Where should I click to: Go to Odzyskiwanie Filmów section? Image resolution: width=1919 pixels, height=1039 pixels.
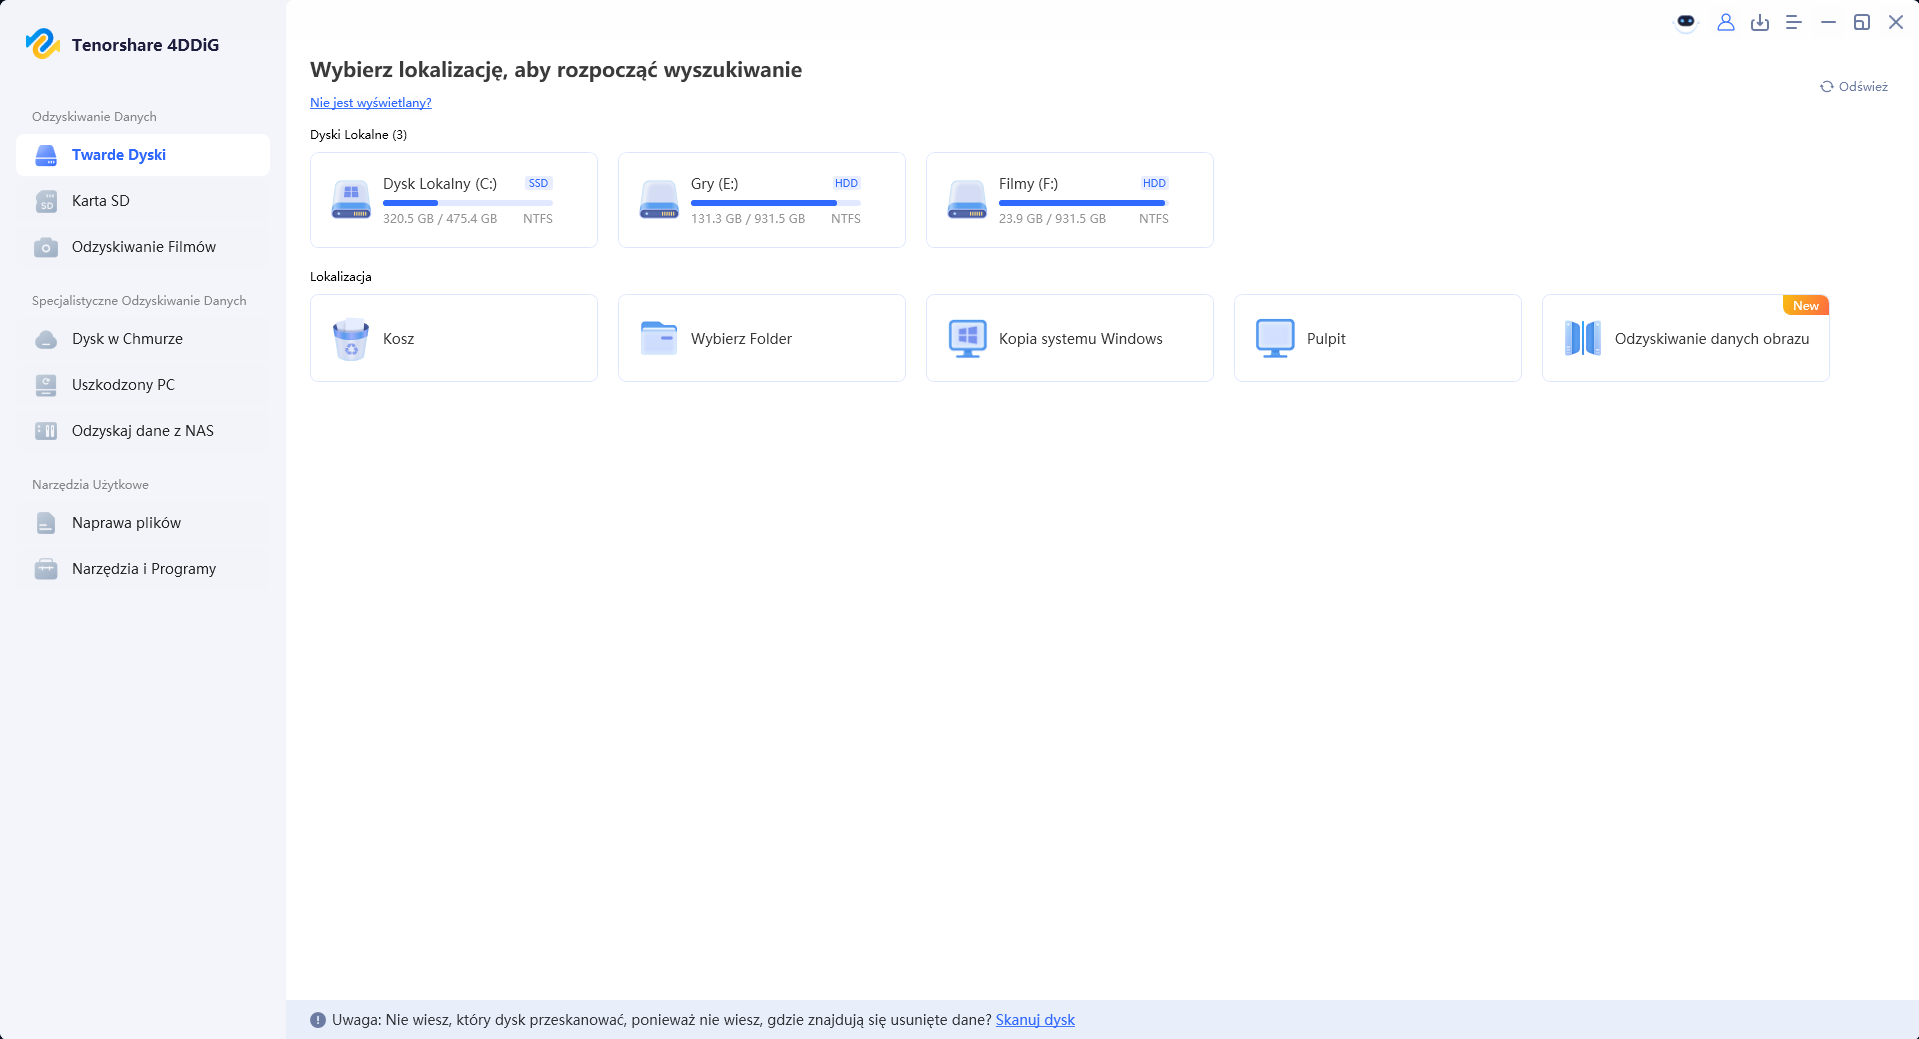(143, 247)
